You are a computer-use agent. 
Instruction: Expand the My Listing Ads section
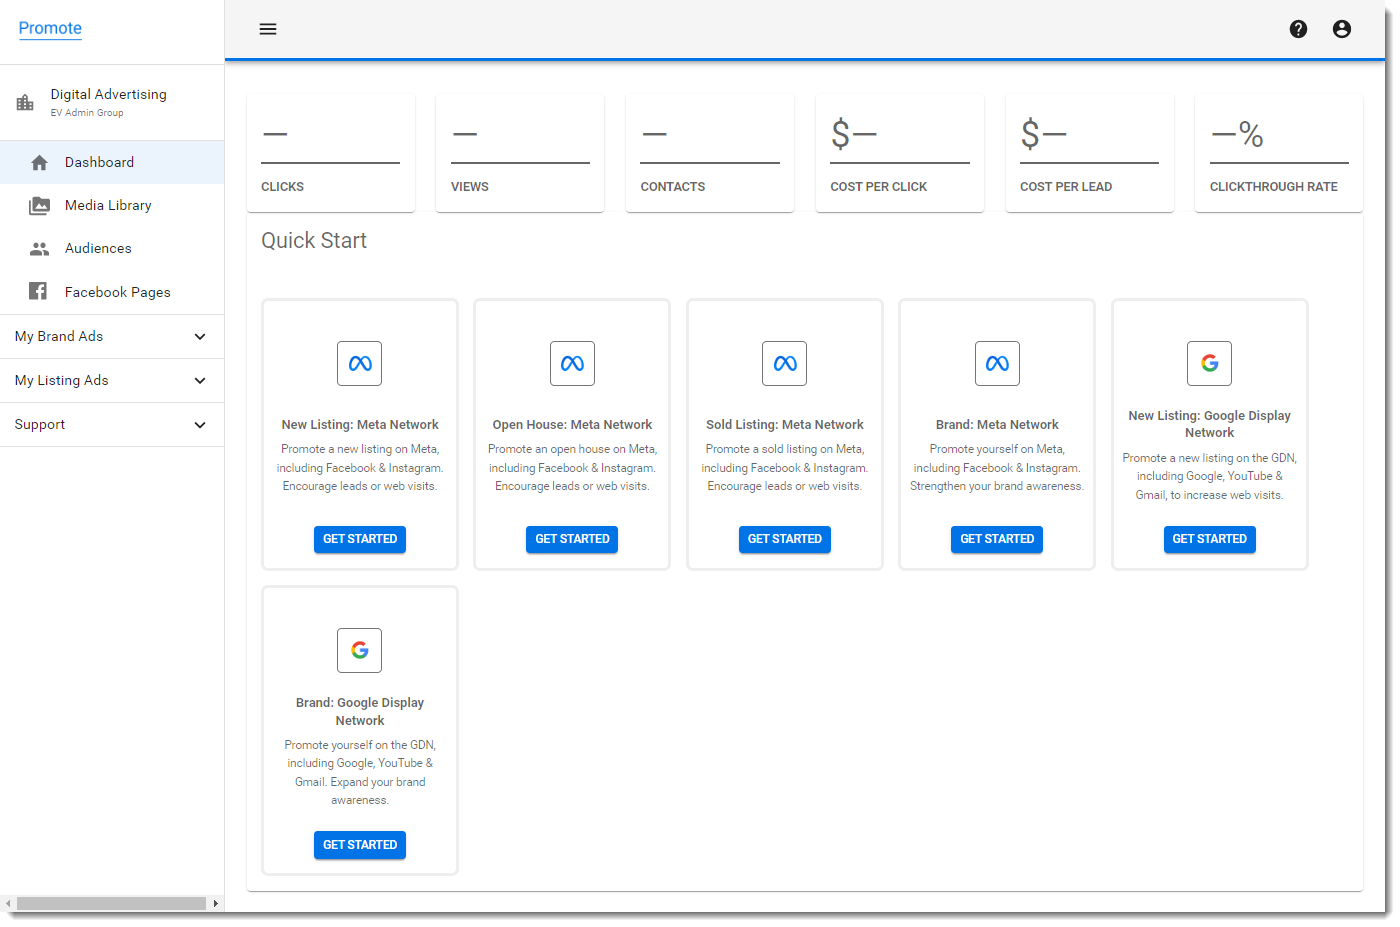pos(112,380)
